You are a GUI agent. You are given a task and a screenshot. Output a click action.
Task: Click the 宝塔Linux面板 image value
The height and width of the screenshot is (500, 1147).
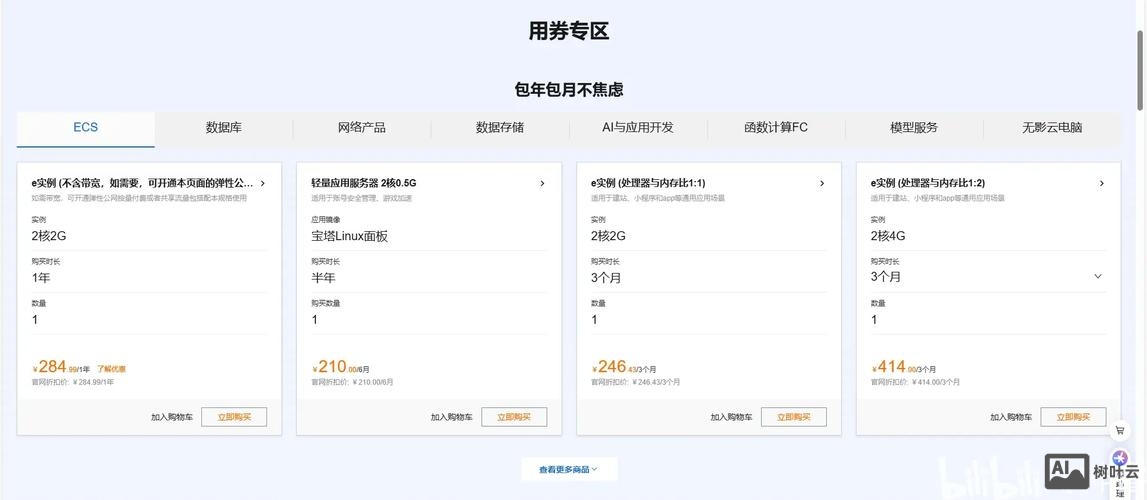point(349,236)
